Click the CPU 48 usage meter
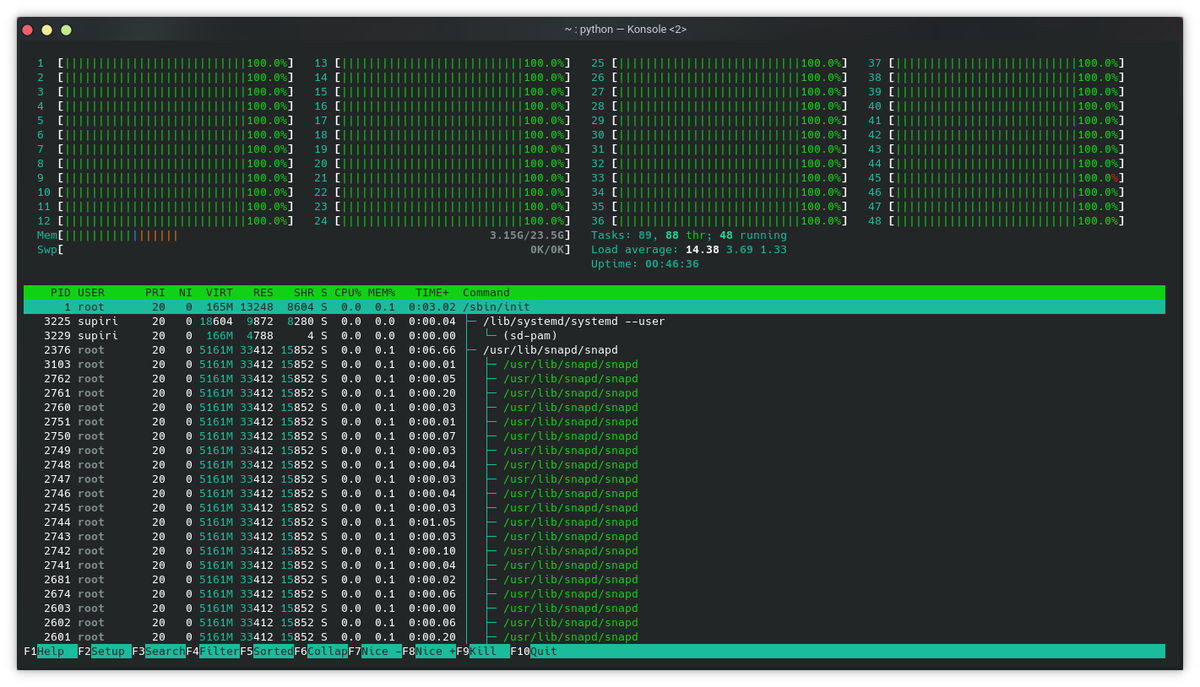This screenshot has width=1200, height=687. 996,221
